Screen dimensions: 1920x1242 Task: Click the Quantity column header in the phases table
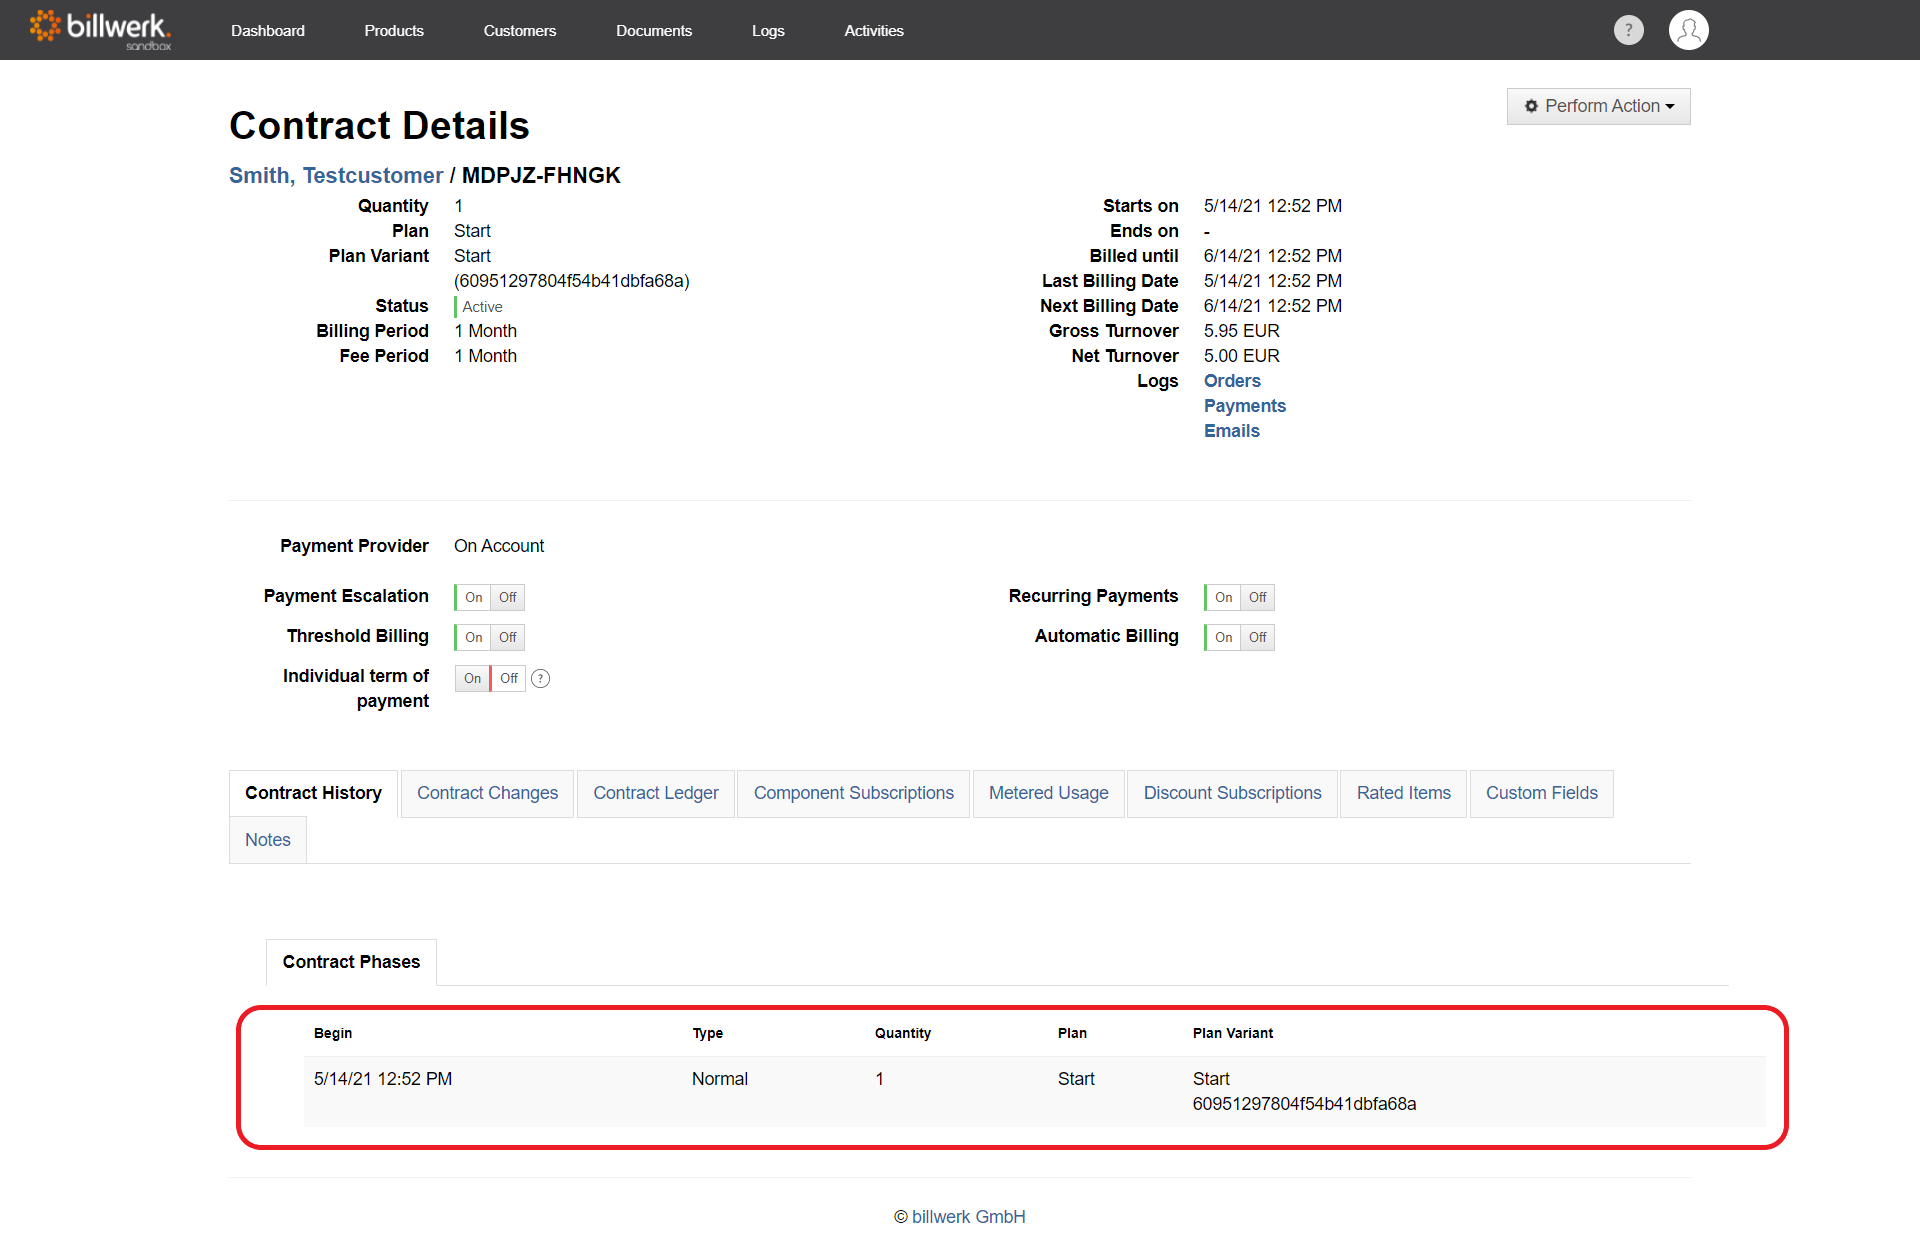tap(902, 1033)
